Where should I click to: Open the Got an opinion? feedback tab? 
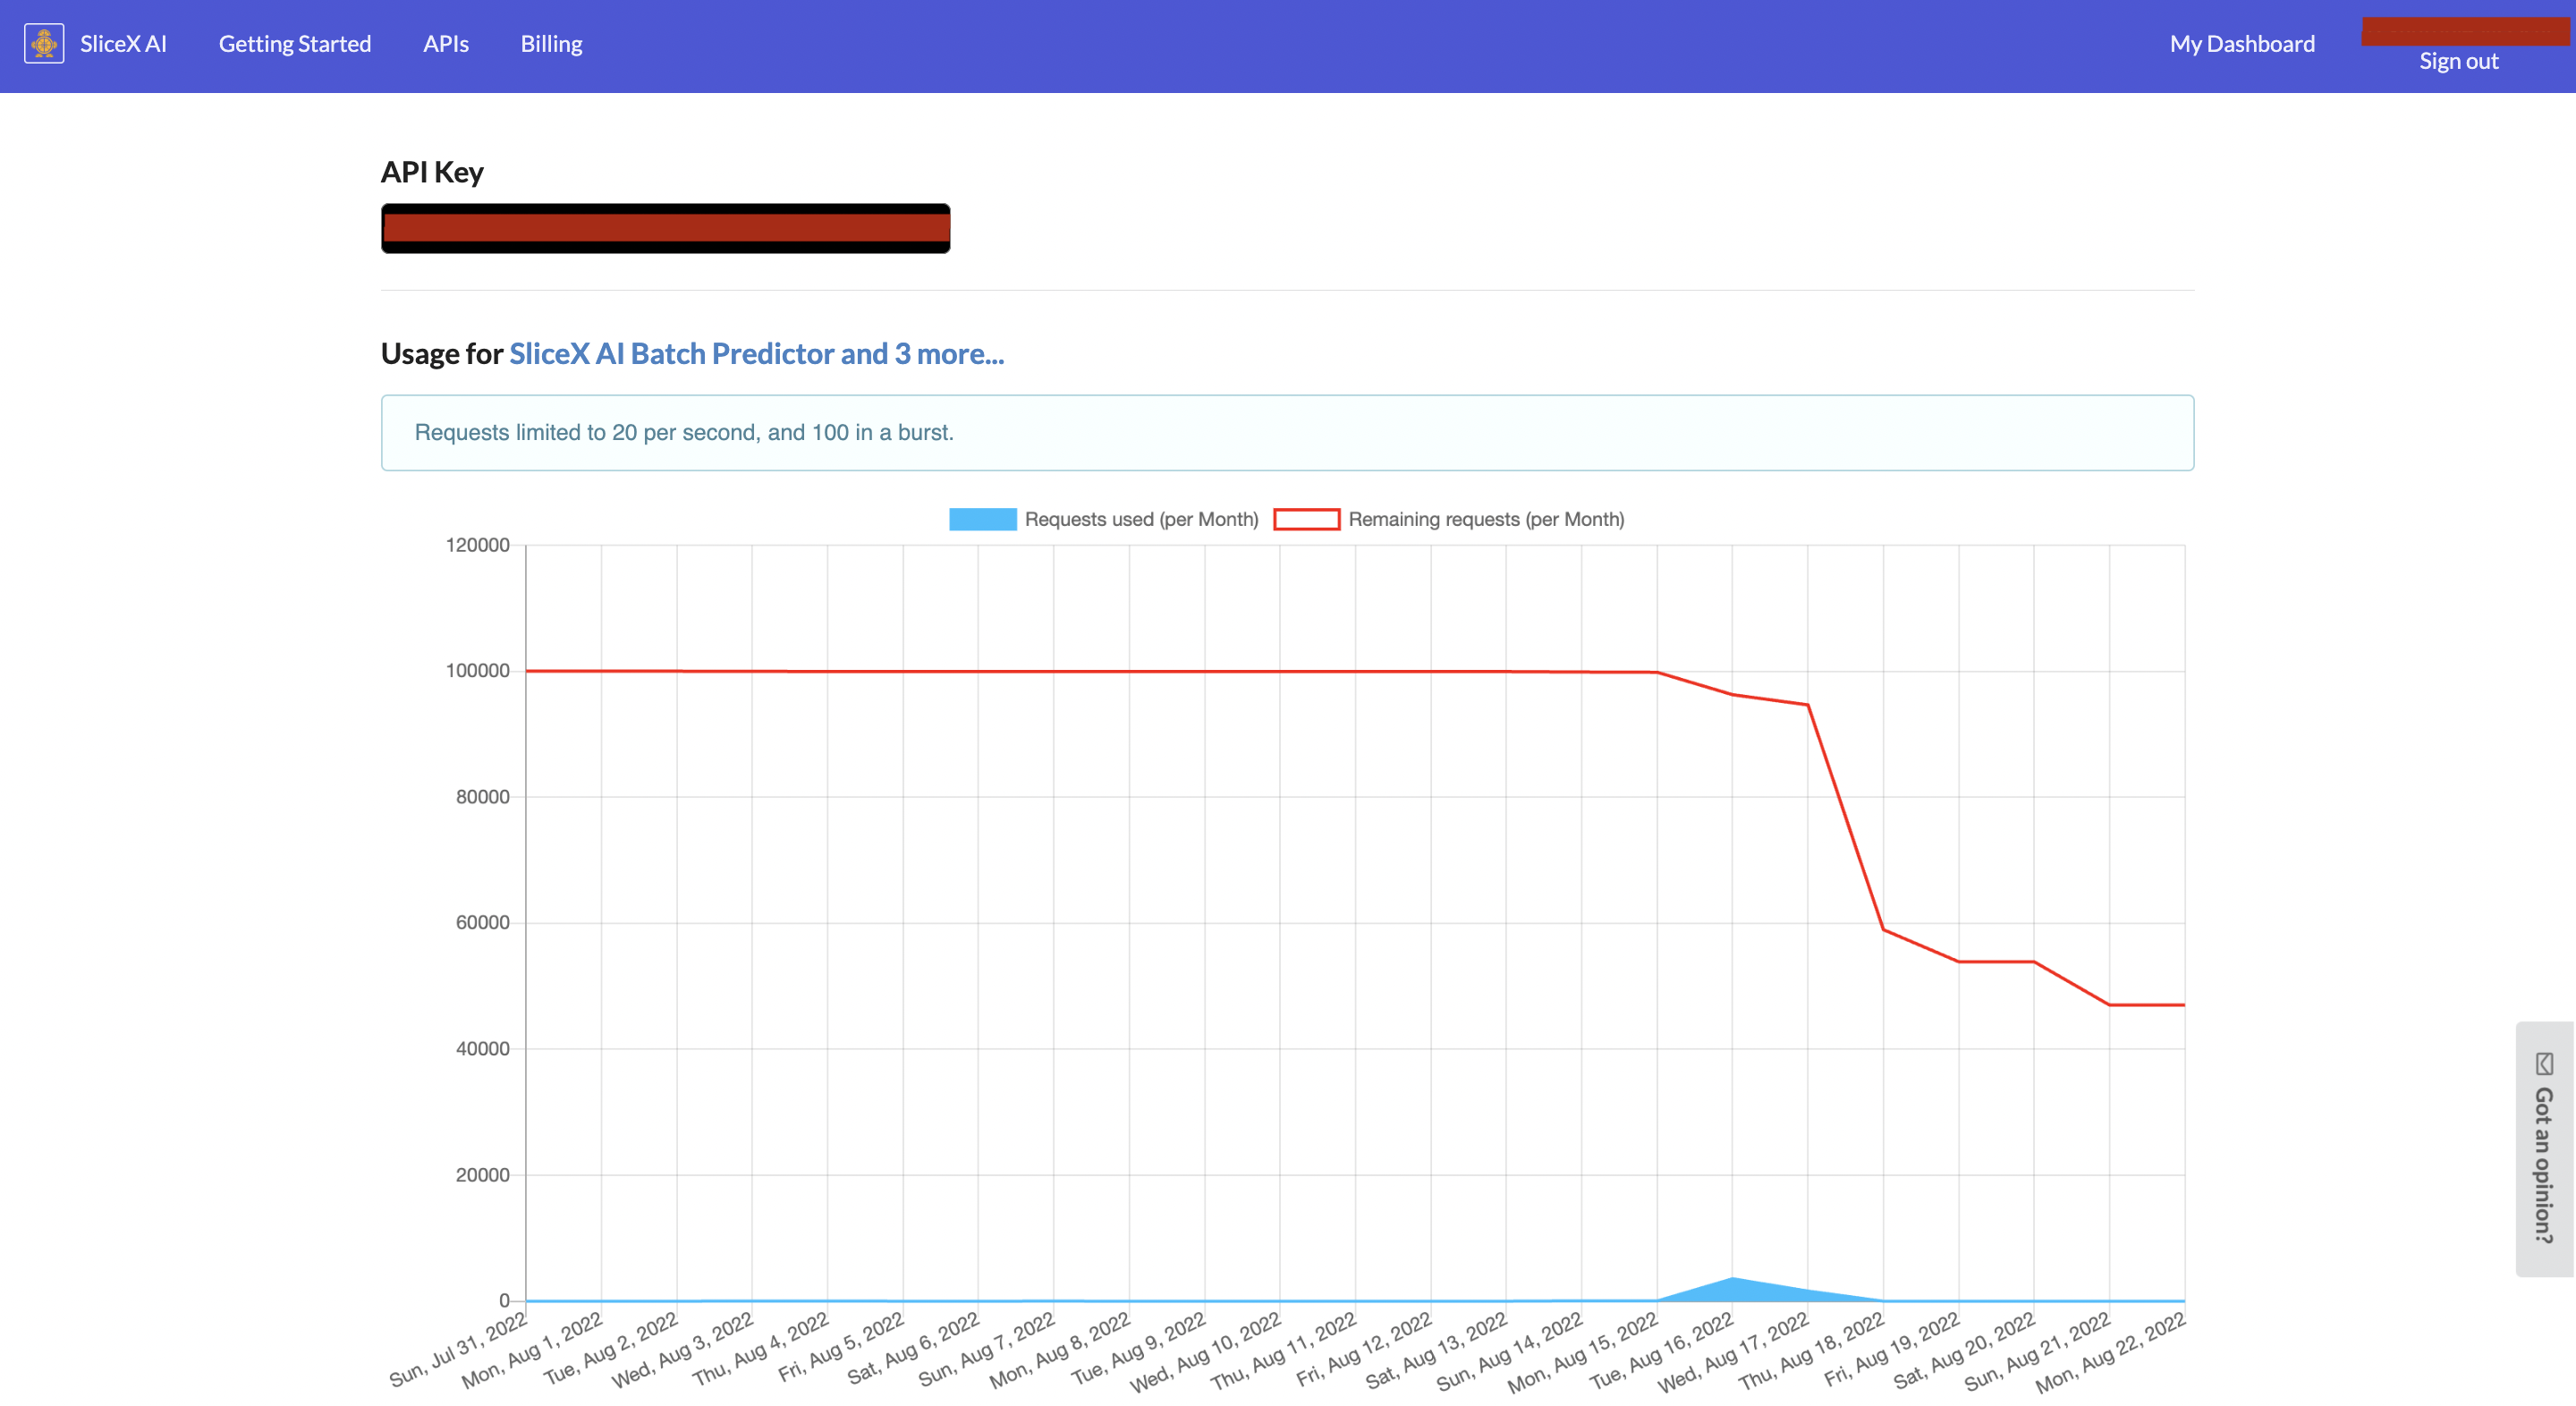click(2544, 1149)
